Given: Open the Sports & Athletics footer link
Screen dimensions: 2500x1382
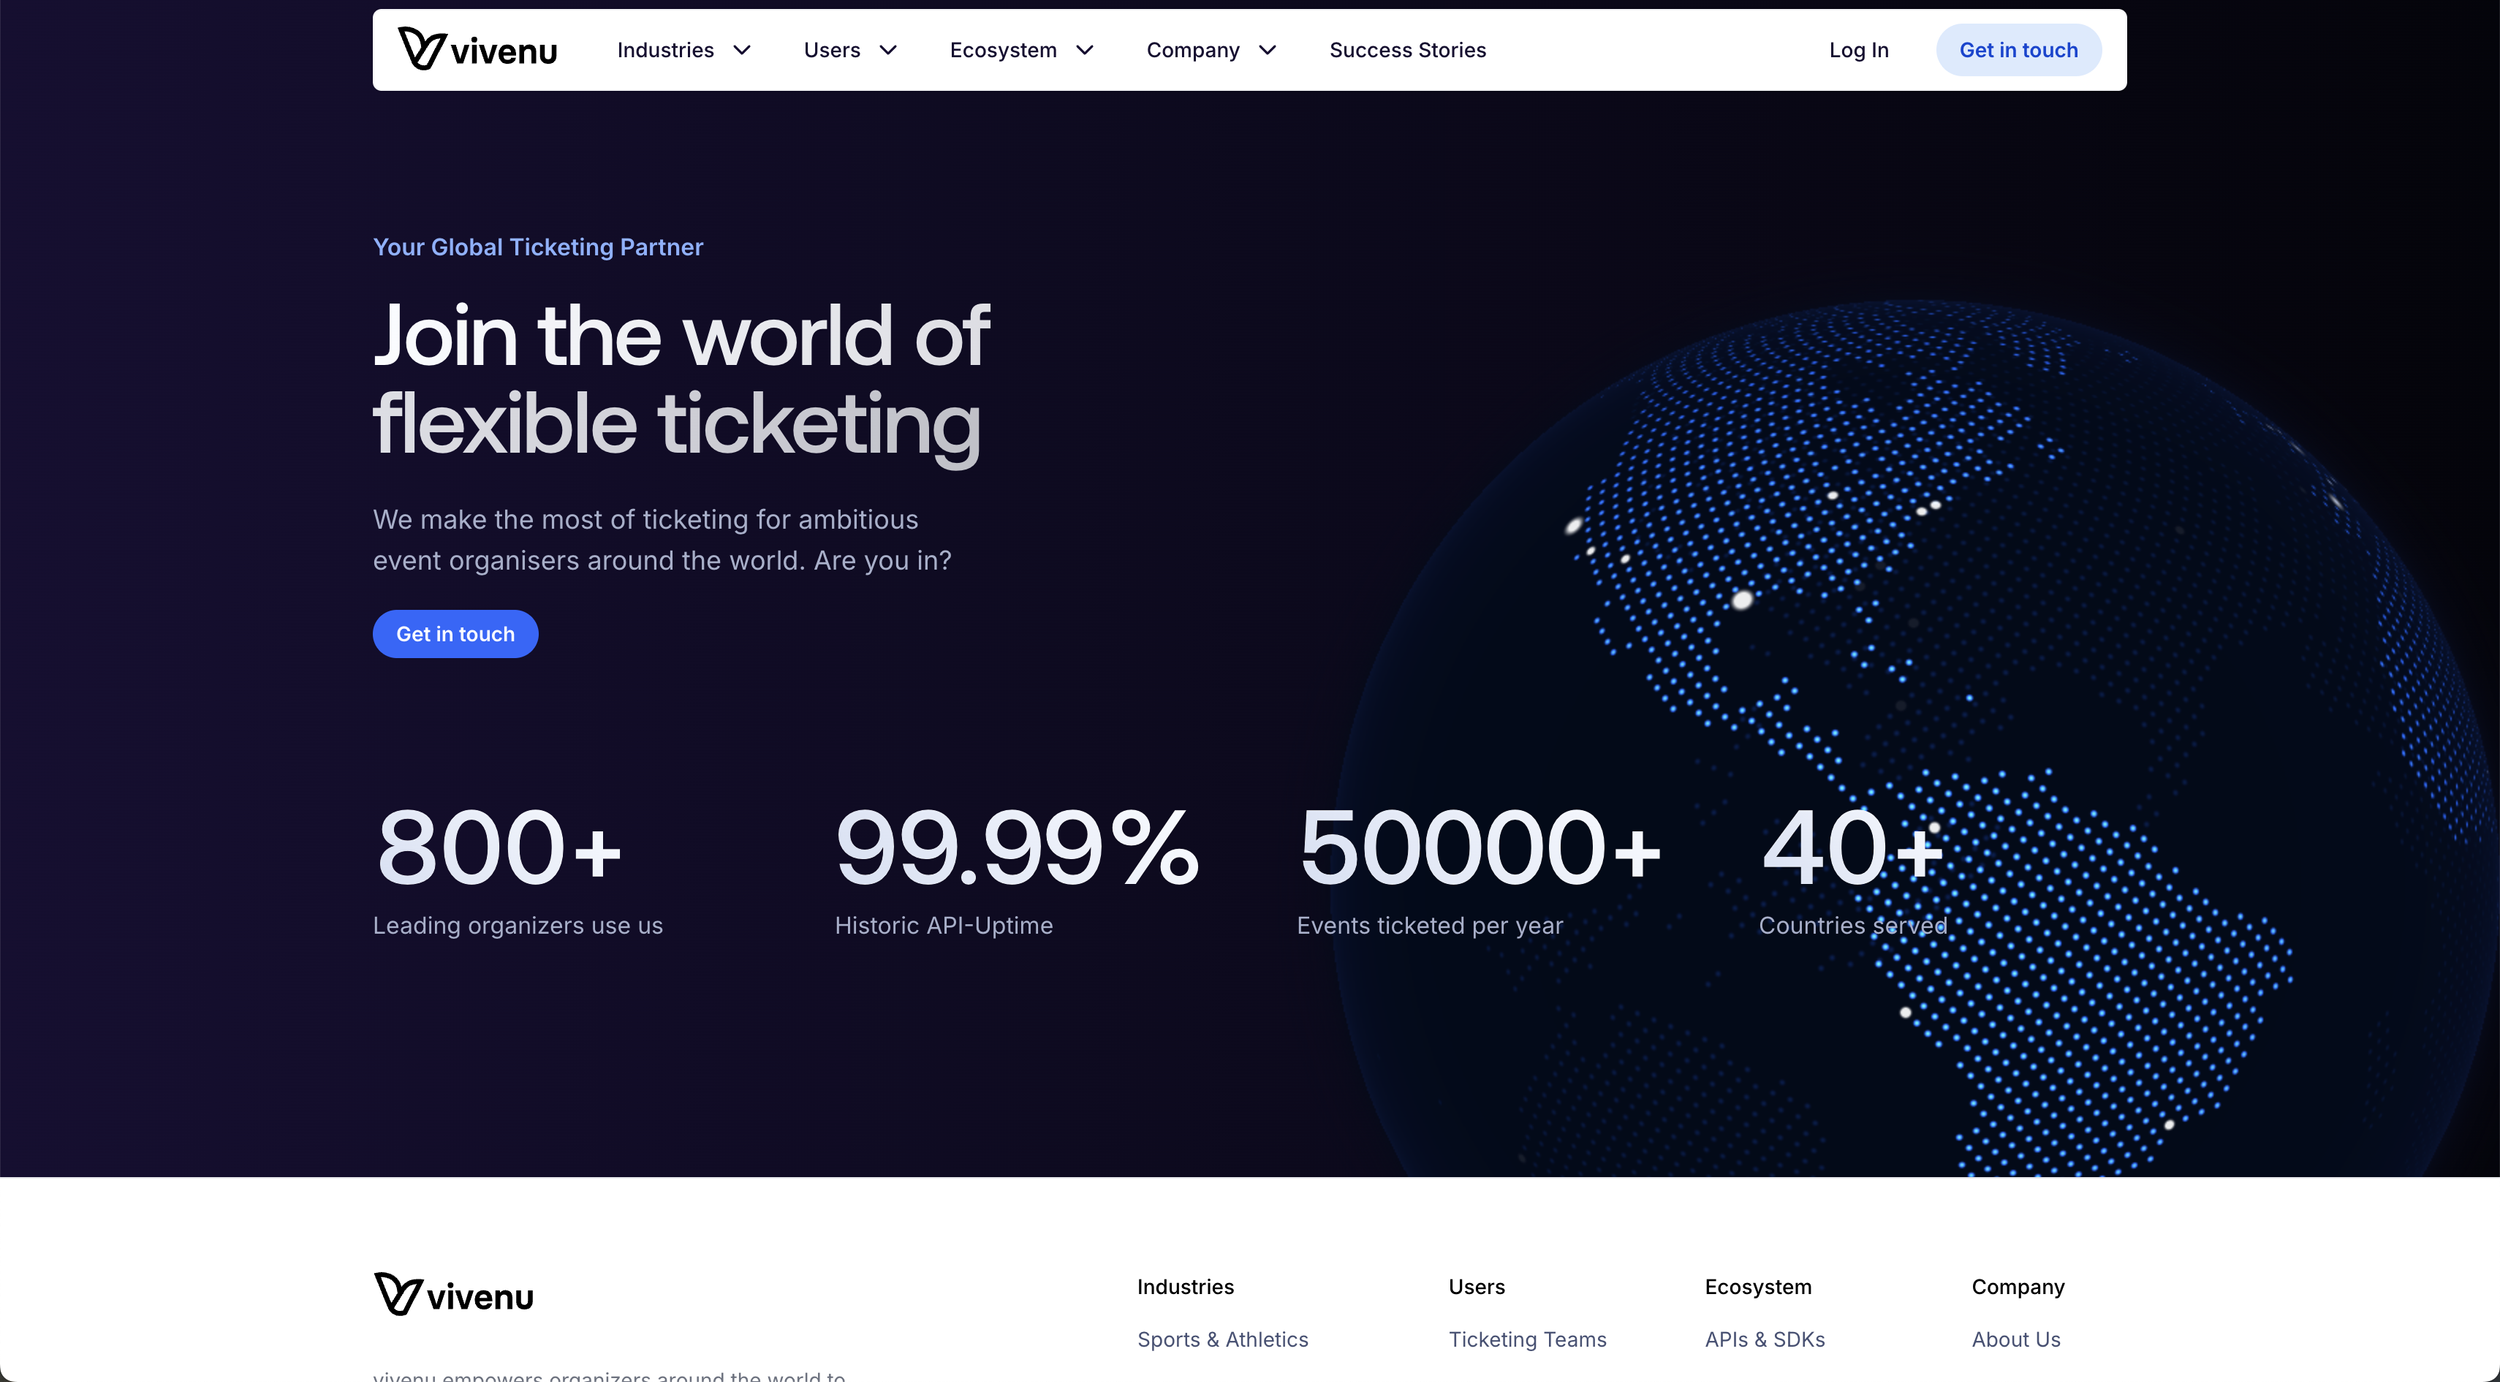Looking at the screenshot, I should tap(1222, 1339).
